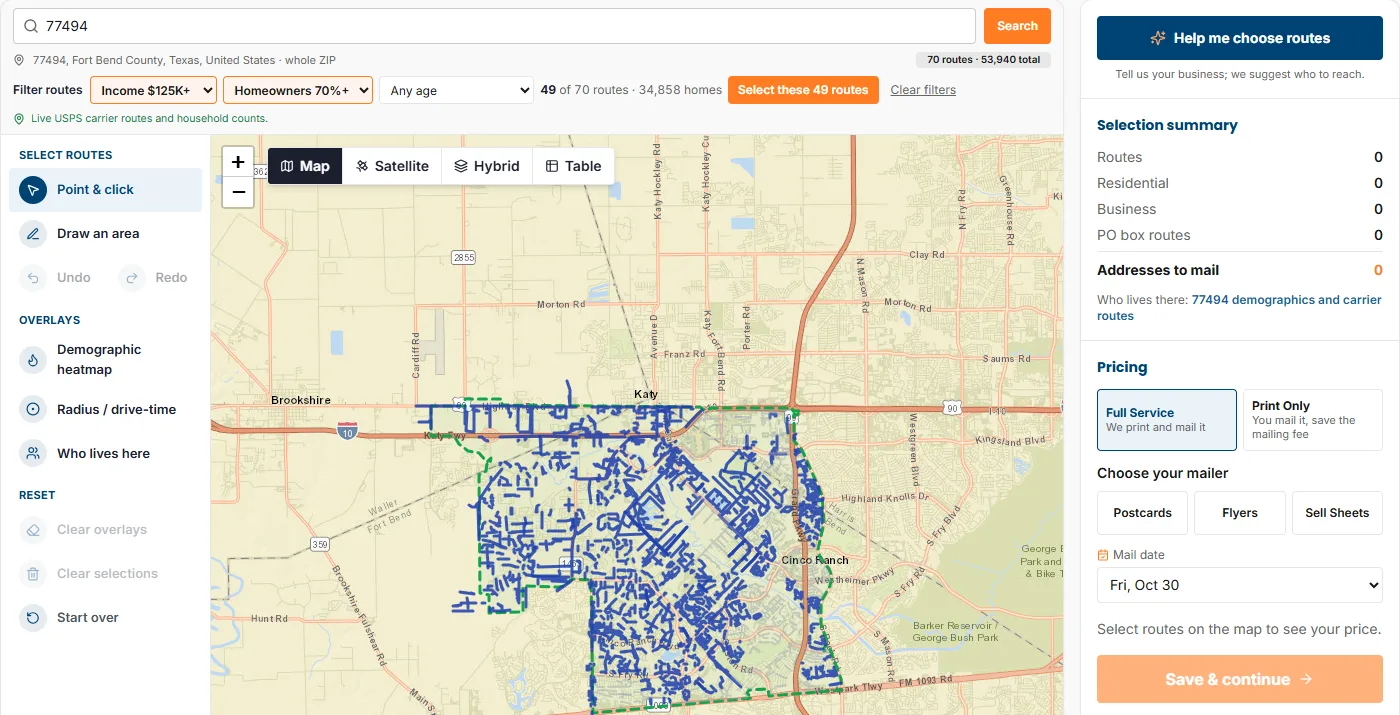
Task: Select Print Only pricing option
Action: pos(1313,420)
